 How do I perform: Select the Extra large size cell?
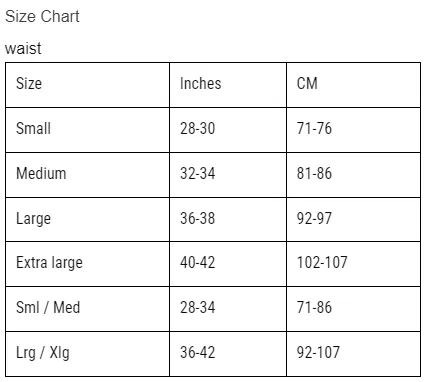click(87, 264)
